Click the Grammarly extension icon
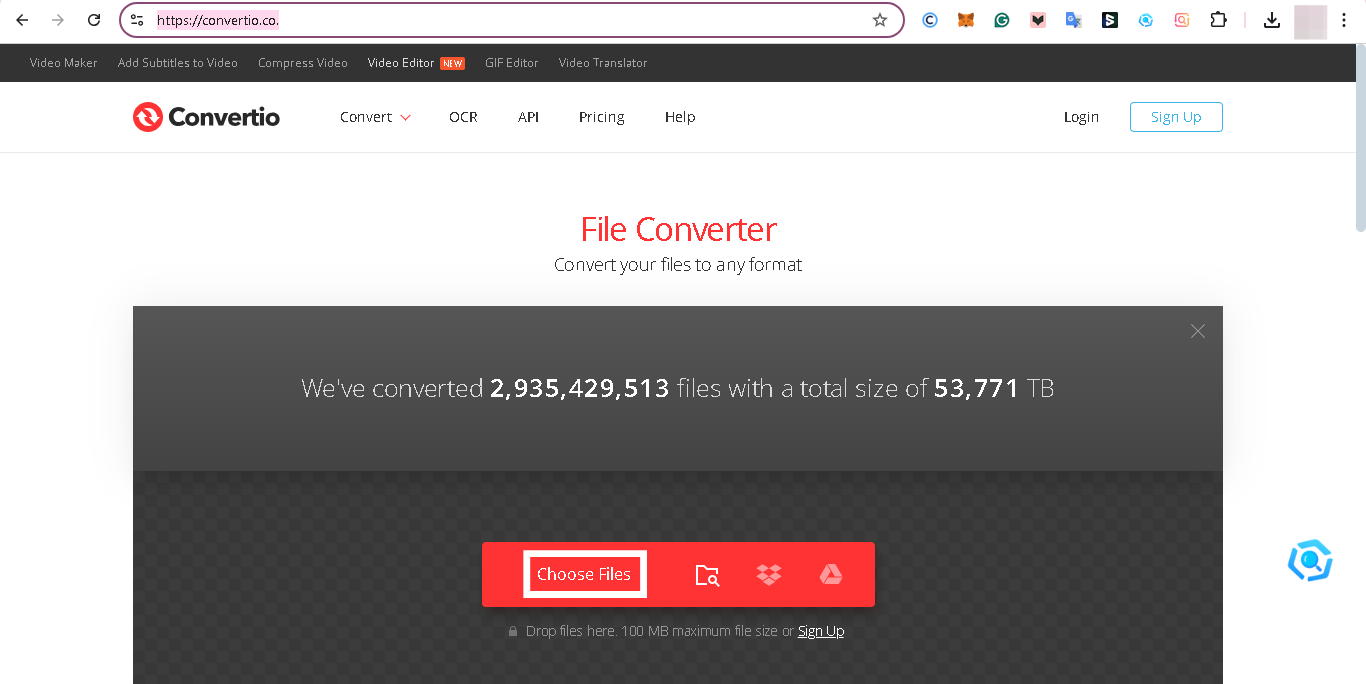The image size is (1366, 684). (1002, 20)
